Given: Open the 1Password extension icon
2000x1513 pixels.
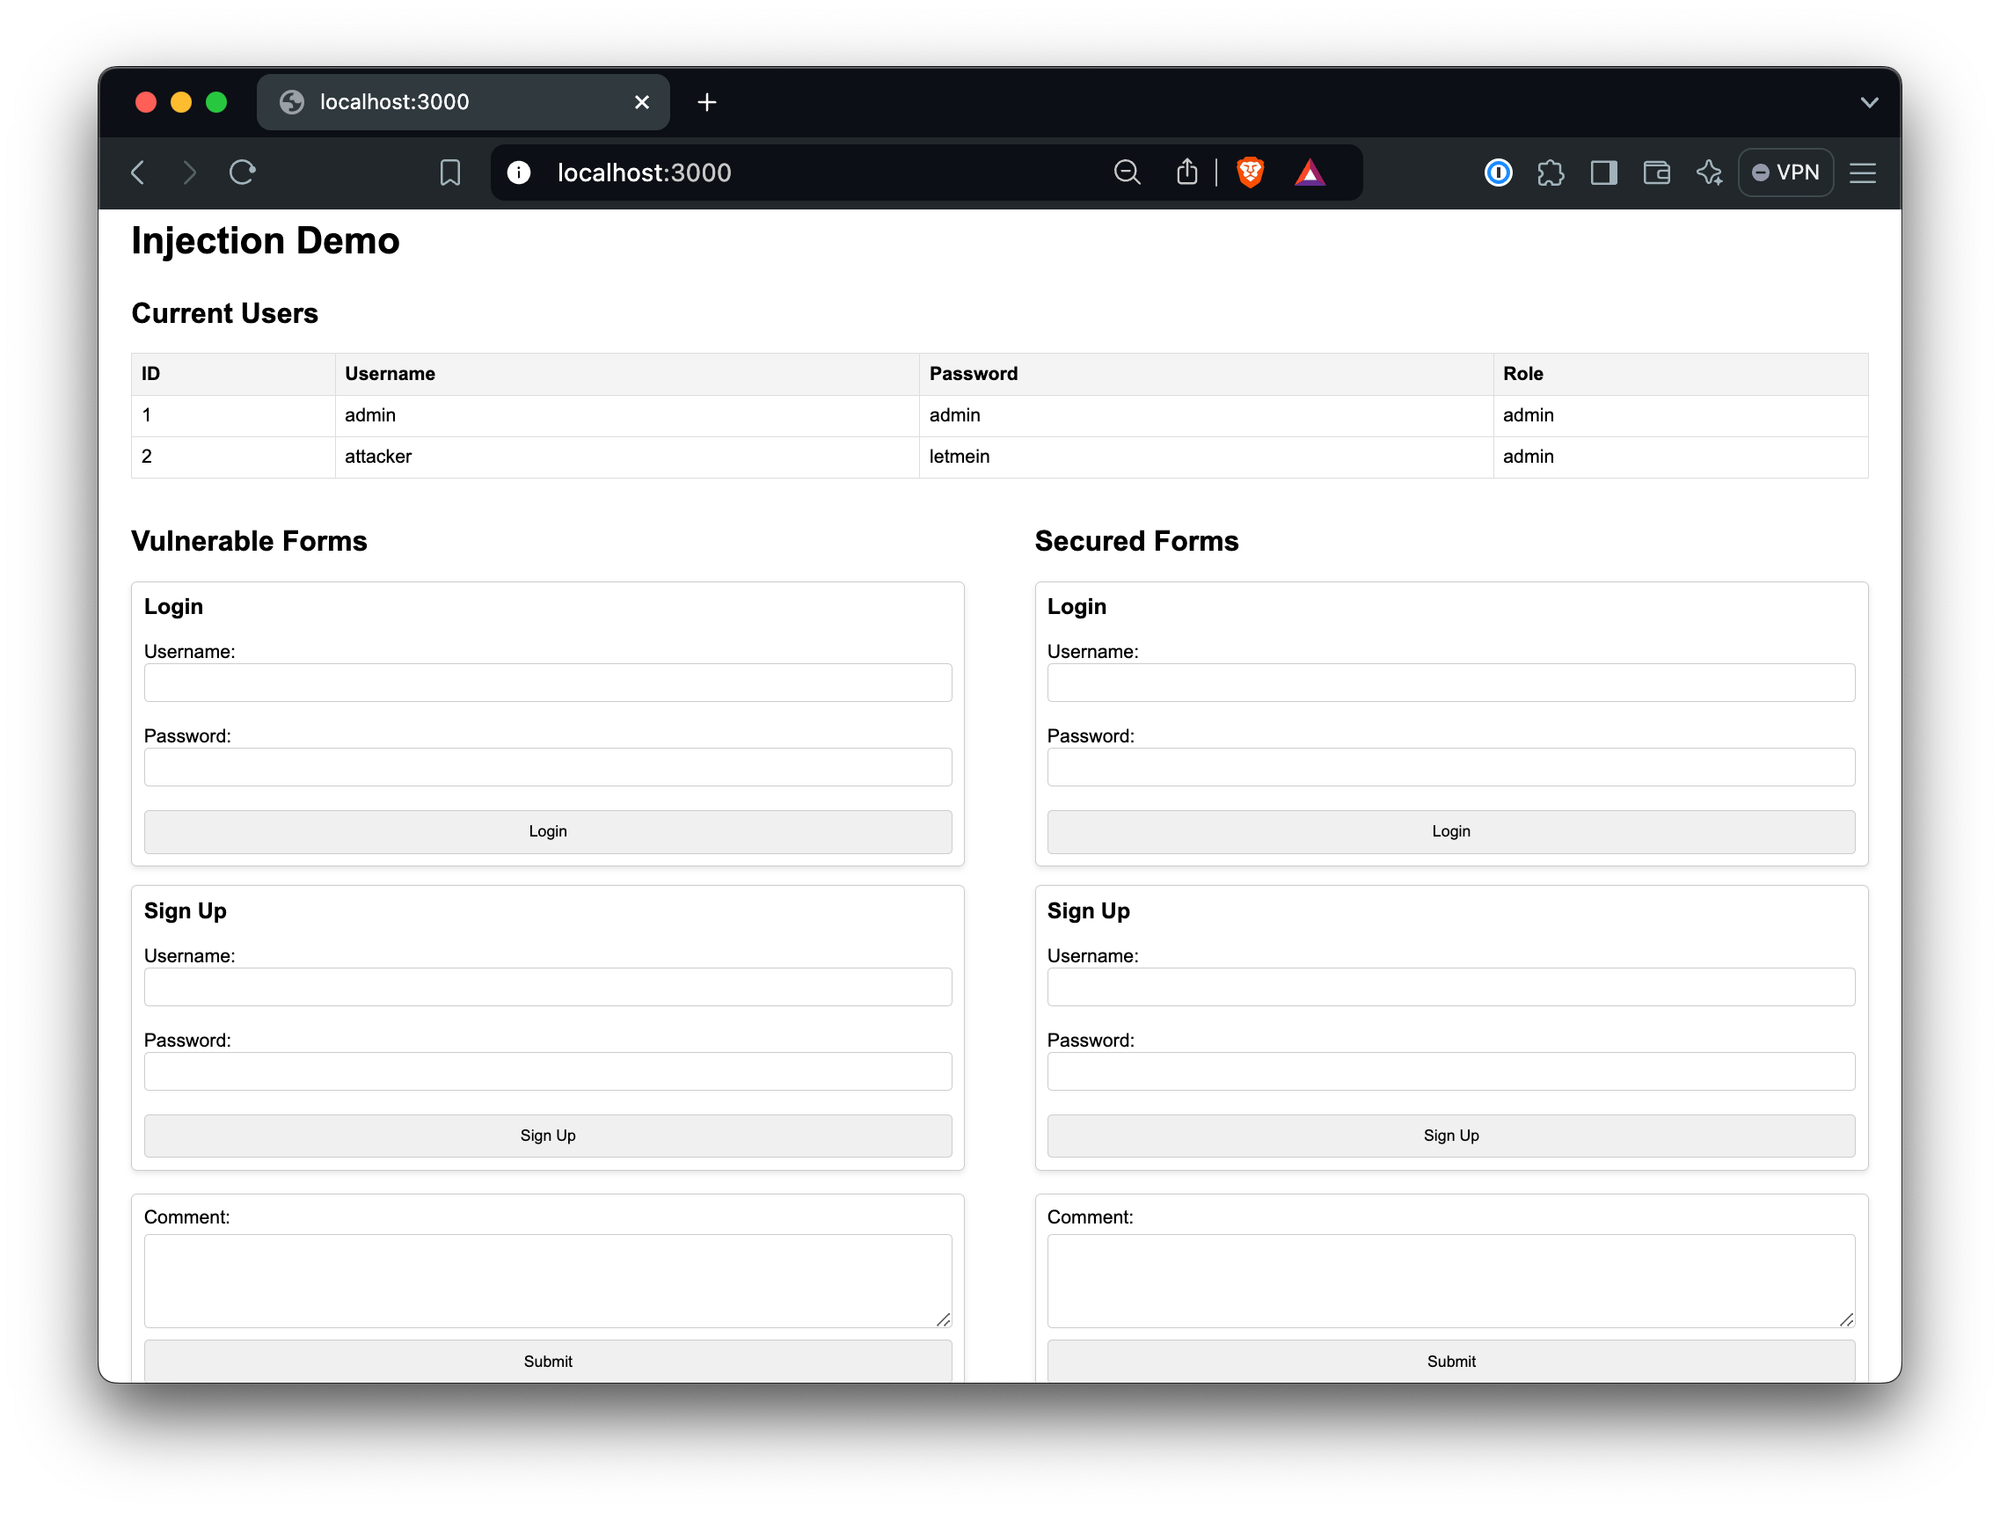Looking at the screenshot, I should 1498,173.
